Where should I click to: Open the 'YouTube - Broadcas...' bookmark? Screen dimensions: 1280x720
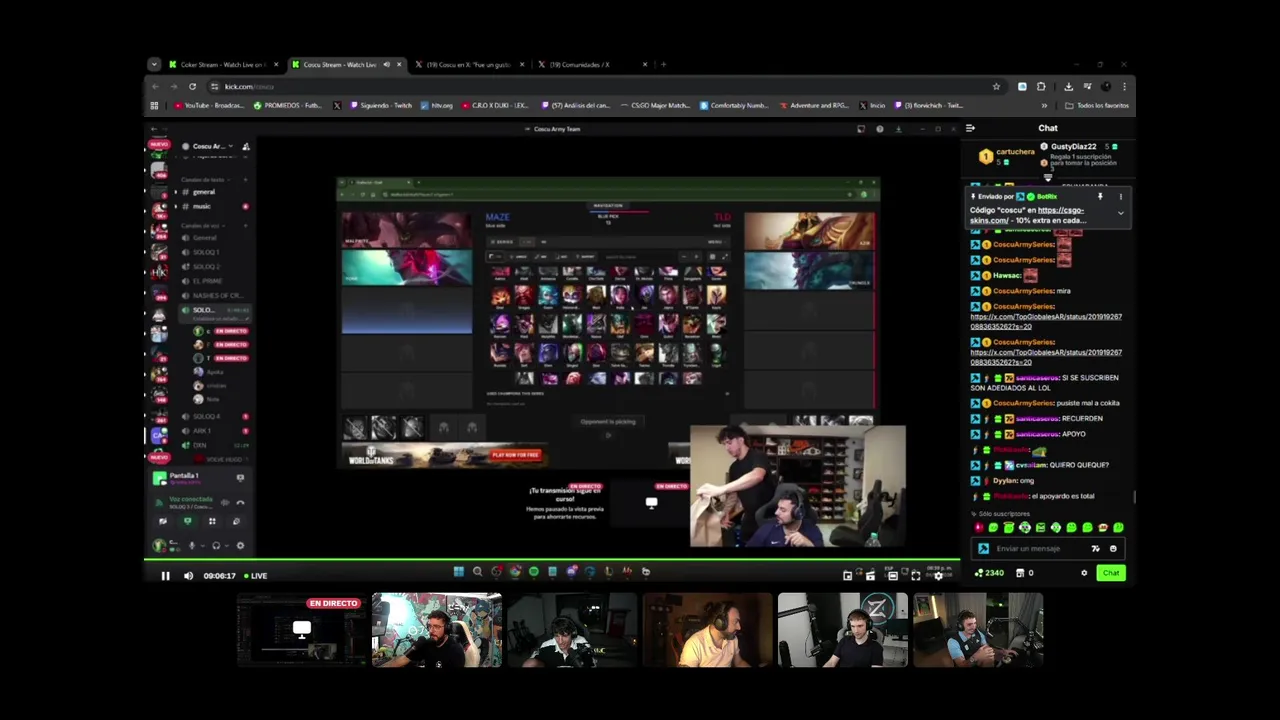pyautogui.click(x=209, y=105)
